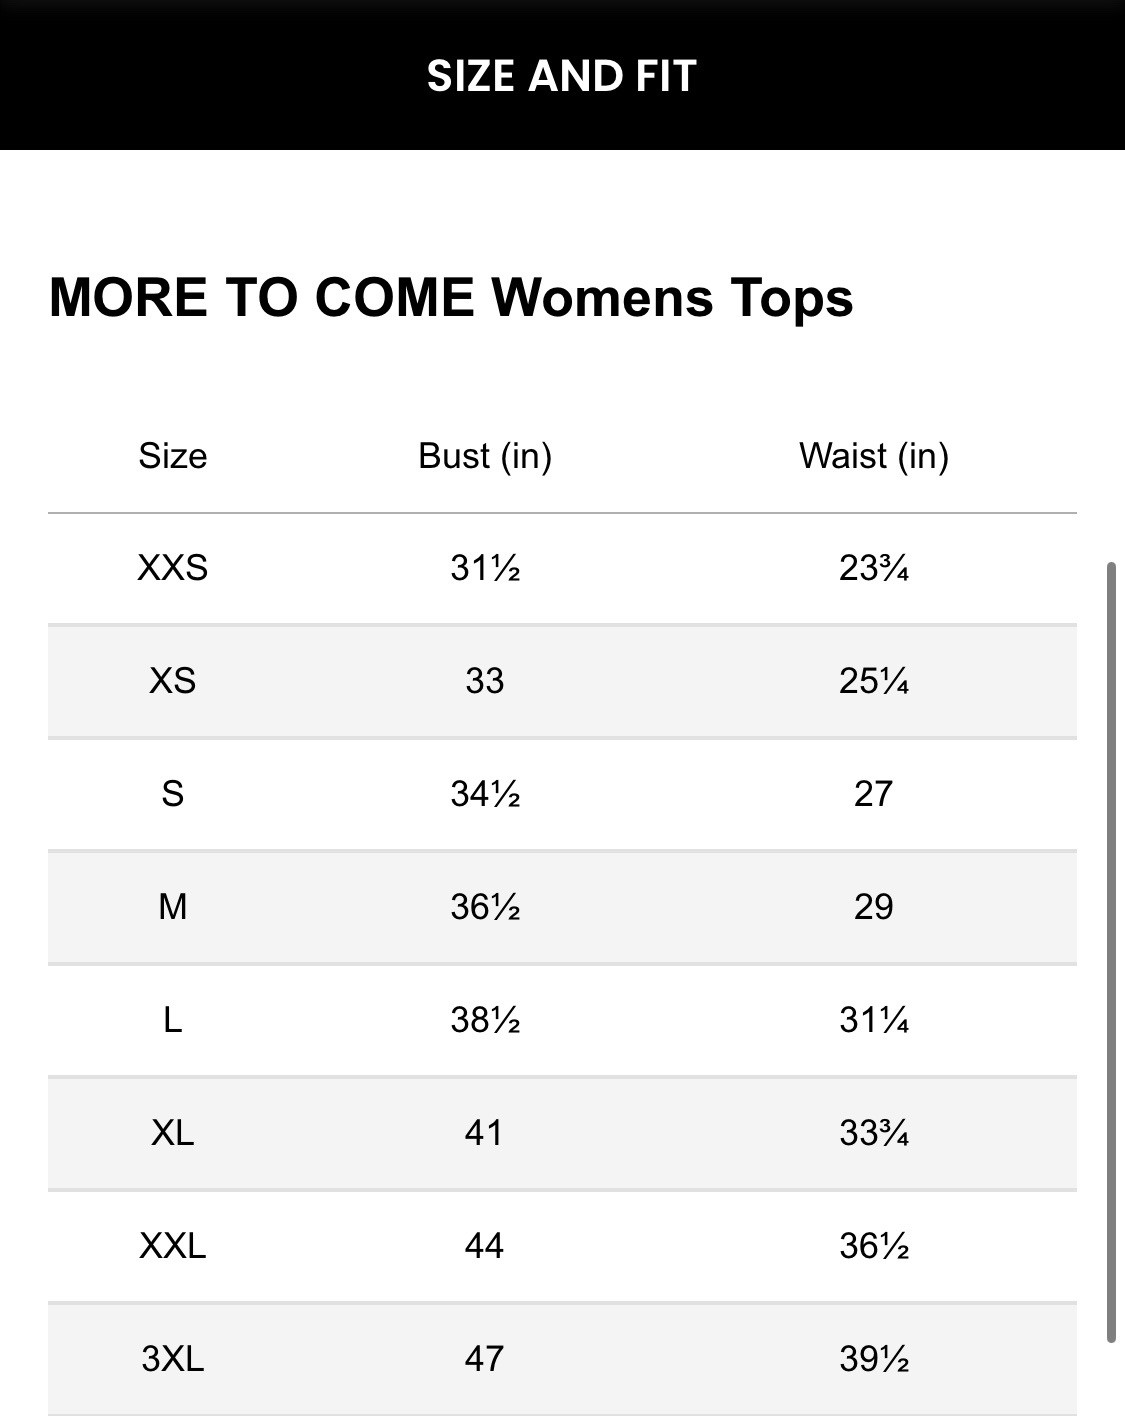Select the XS size label
Image resolution: width=1125 pixels, height=1416 pixels.
coord(173,681)
